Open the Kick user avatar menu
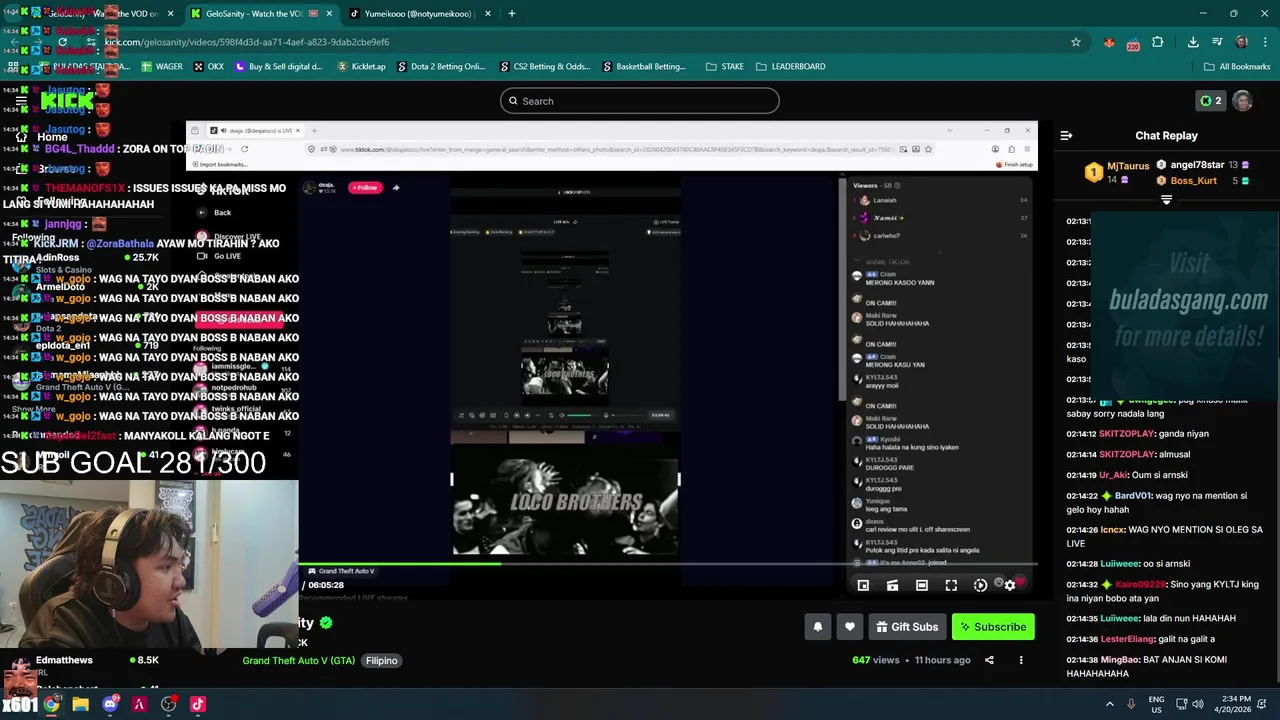The width and height of the screenshot is (1280, 720). (1242, 101)
